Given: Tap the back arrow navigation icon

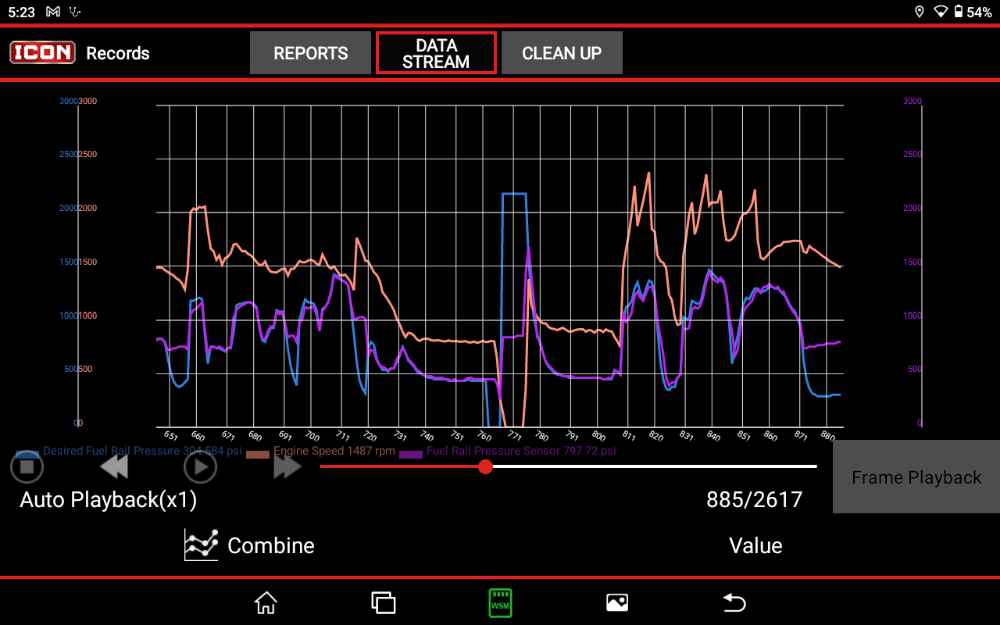Looking at the screenshot, I should (x=734, y=602).
